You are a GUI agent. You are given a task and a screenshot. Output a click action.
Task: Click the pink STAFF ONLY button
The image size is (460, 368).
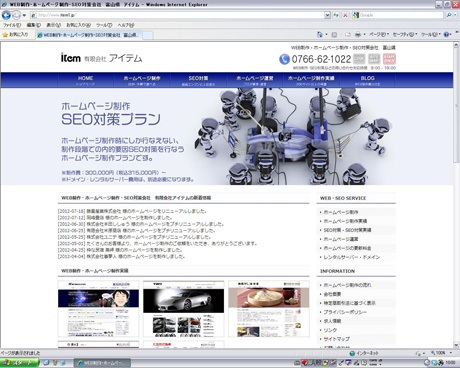tap(389, 59)
